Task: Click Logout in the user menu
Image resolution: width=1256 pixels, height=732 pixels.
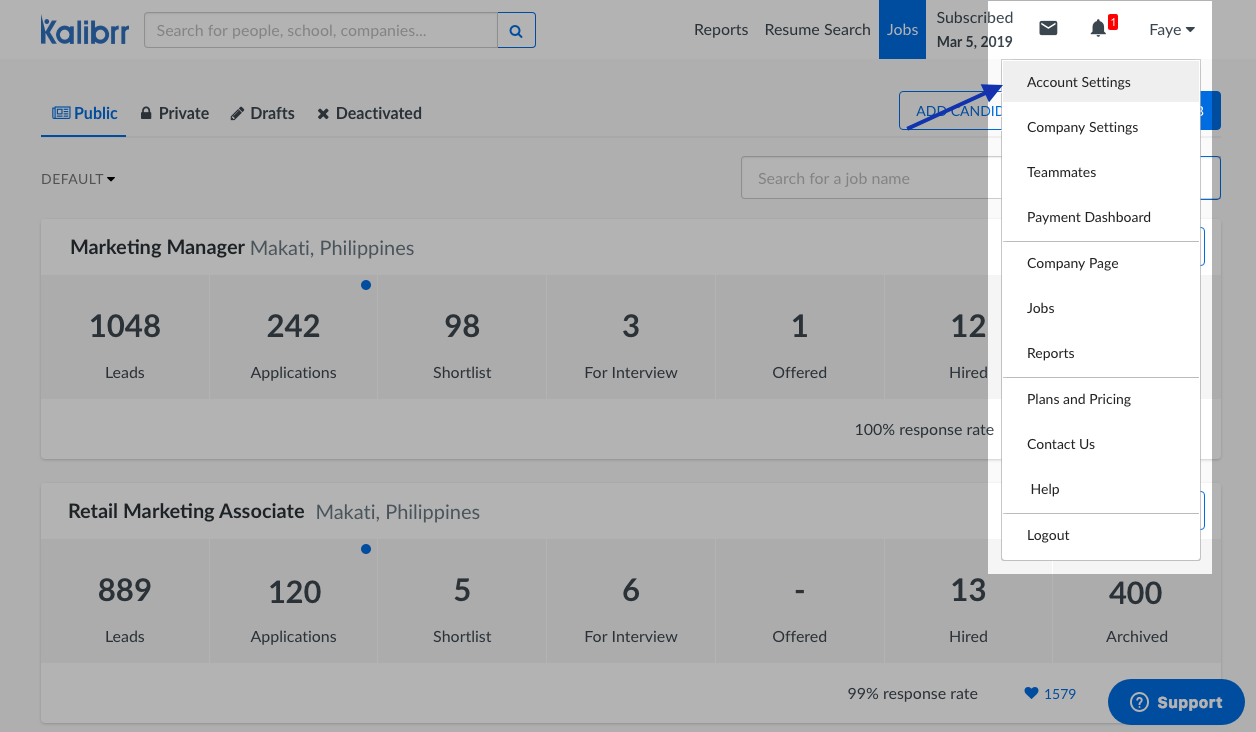Action: [x=1048, y=535]
